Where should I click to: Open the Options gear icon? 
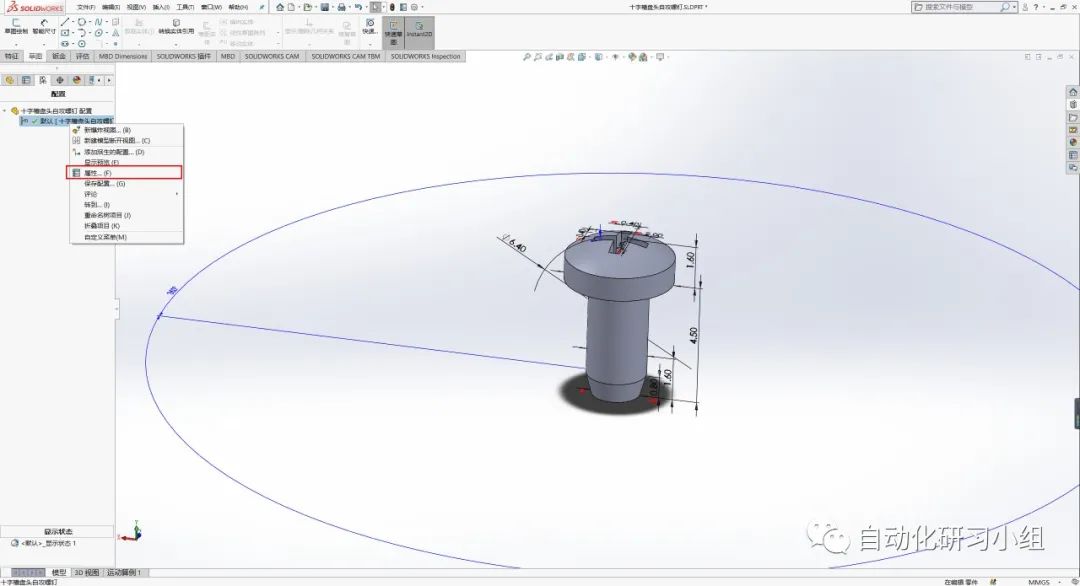coord(414,7)
